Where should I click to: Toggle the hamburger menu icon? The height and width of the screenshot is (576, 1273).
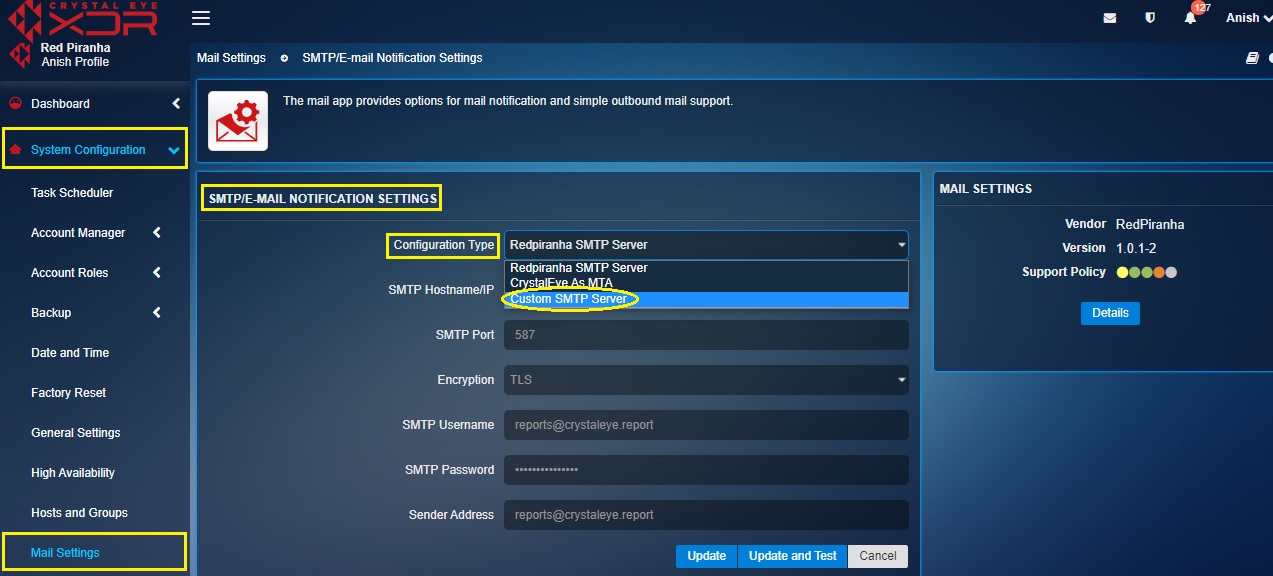[201, 18]
